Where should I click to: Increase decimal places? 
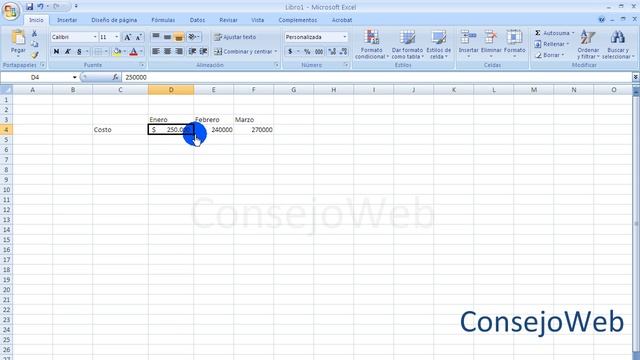(332, 51)
